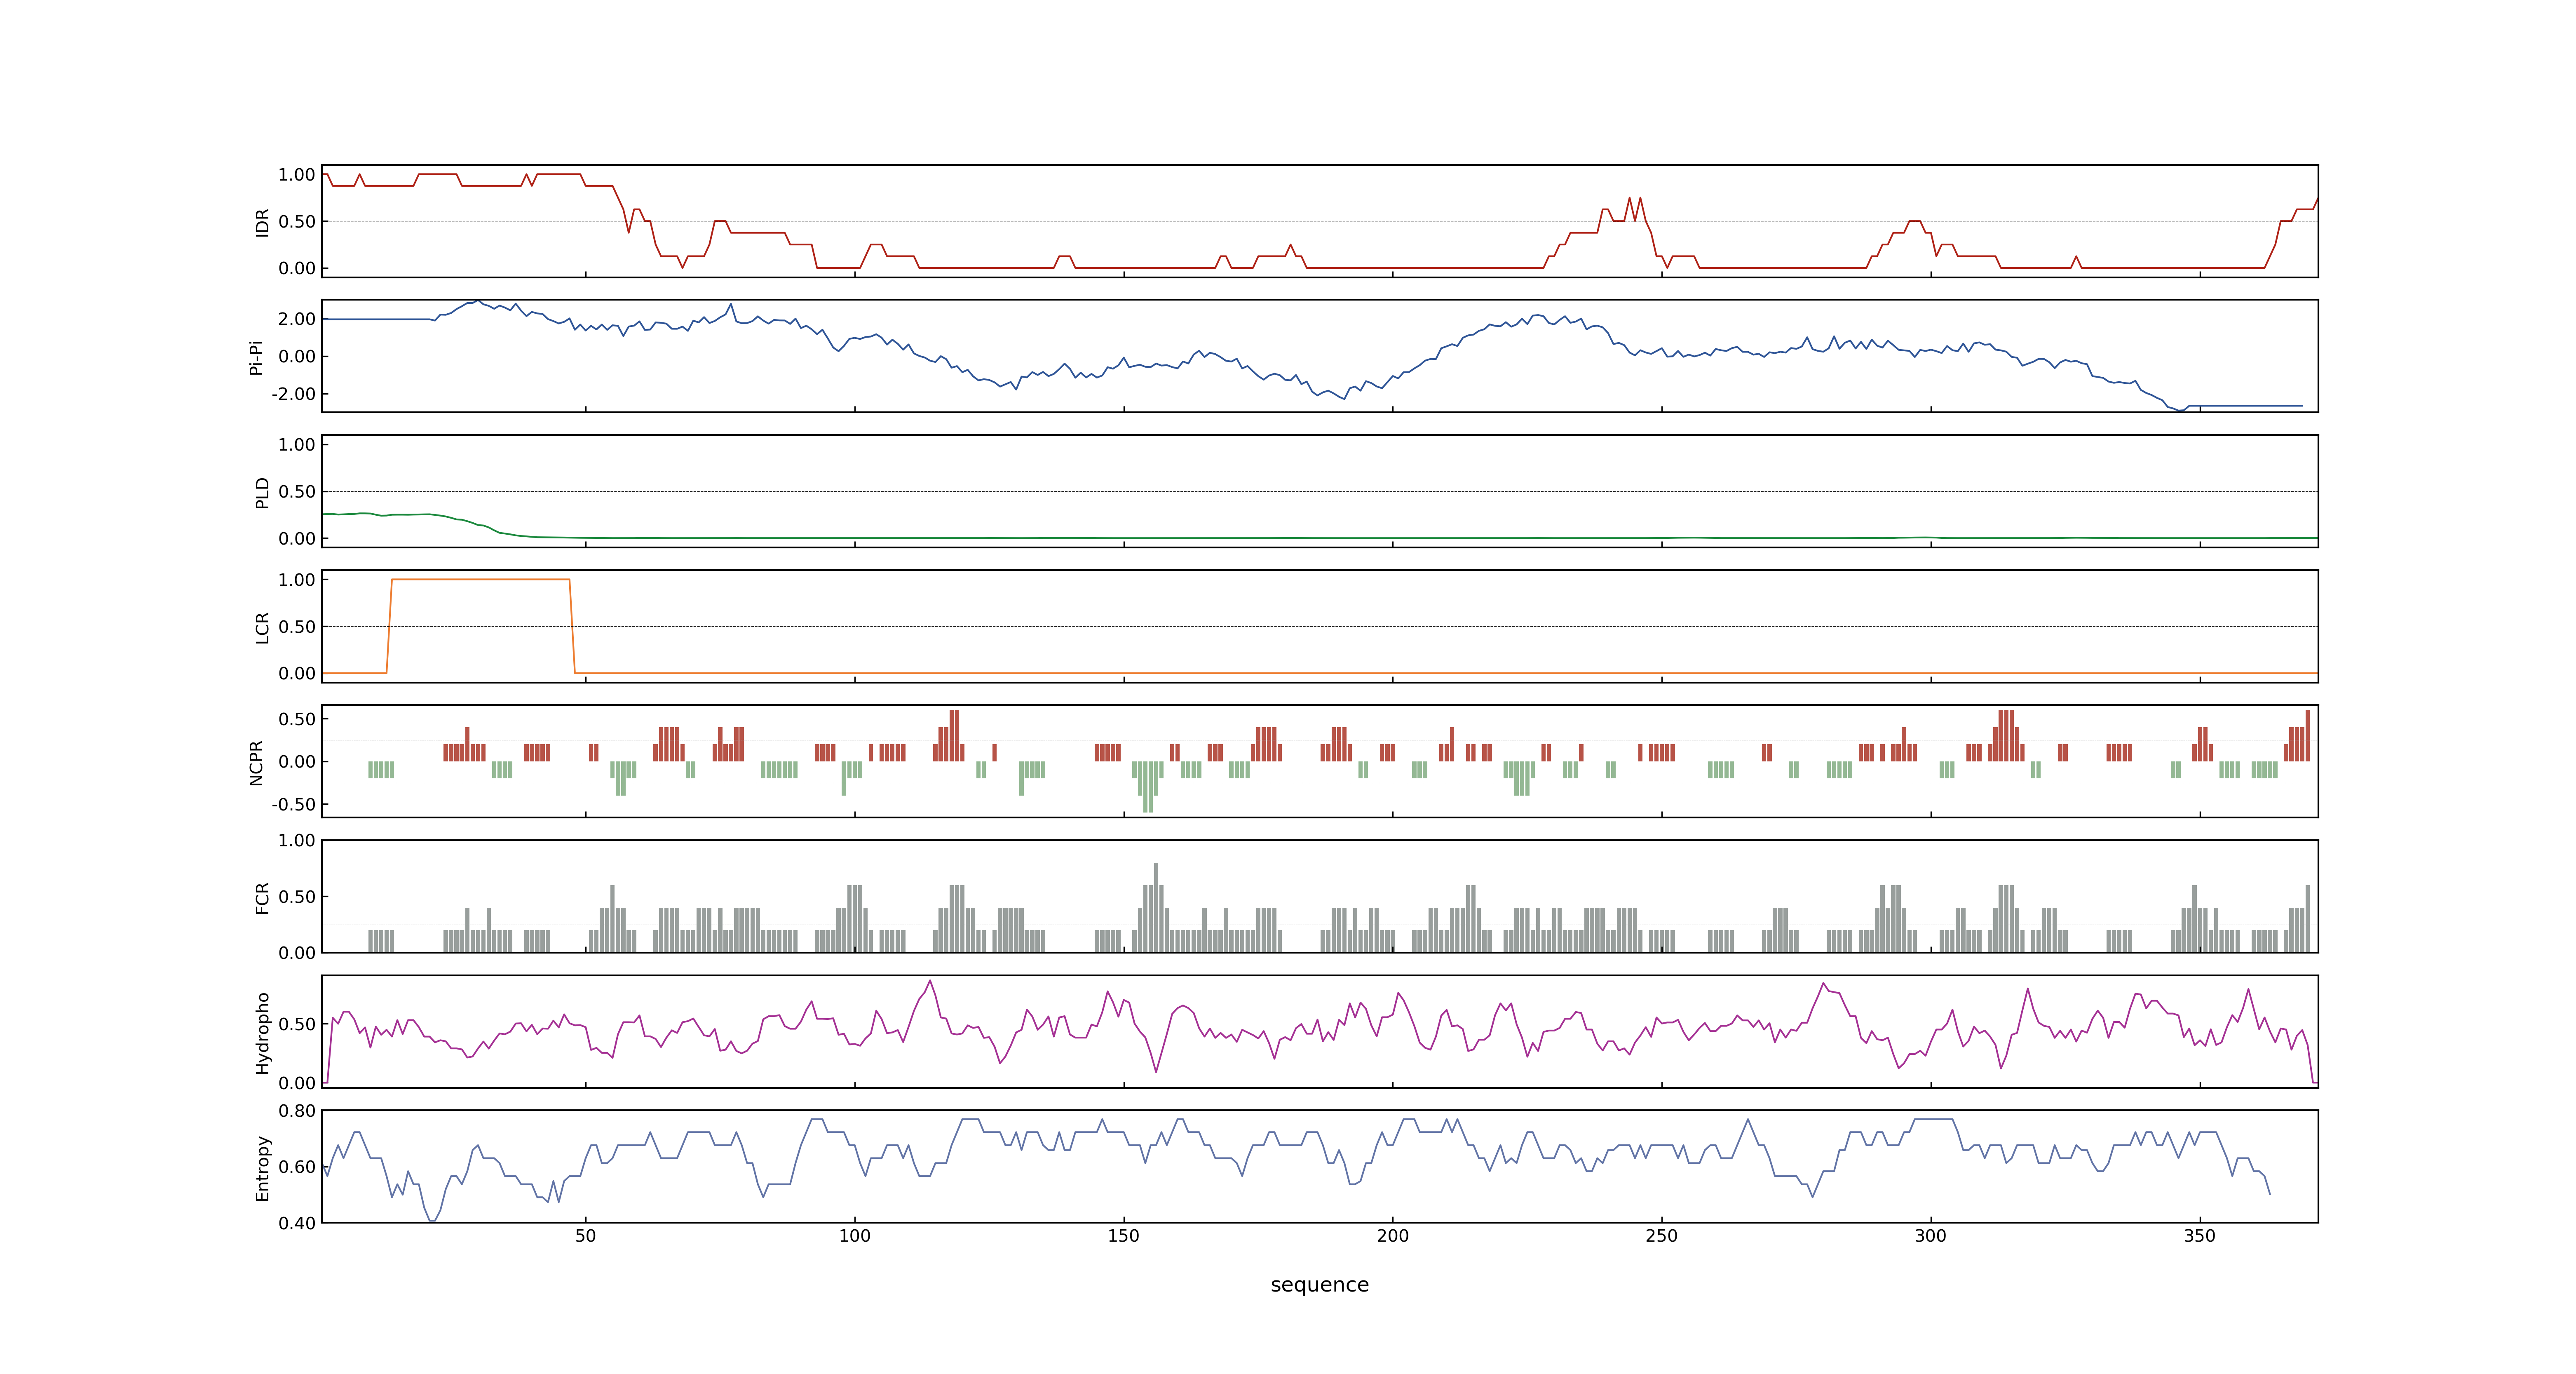Click the Pi-Pi axis label
Image resolution: width=2576 pixels, height=1374 pixels.
point(256,357)
